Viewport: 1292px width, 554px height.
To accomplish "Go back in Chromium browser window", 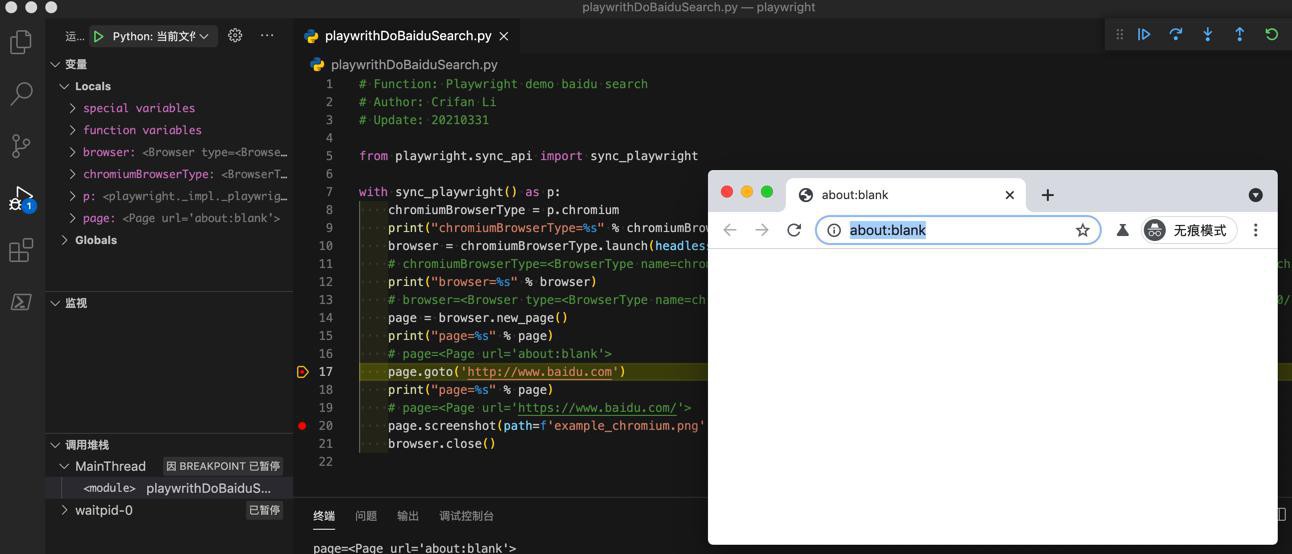I will pyautogui.click(x=730, y=230).
